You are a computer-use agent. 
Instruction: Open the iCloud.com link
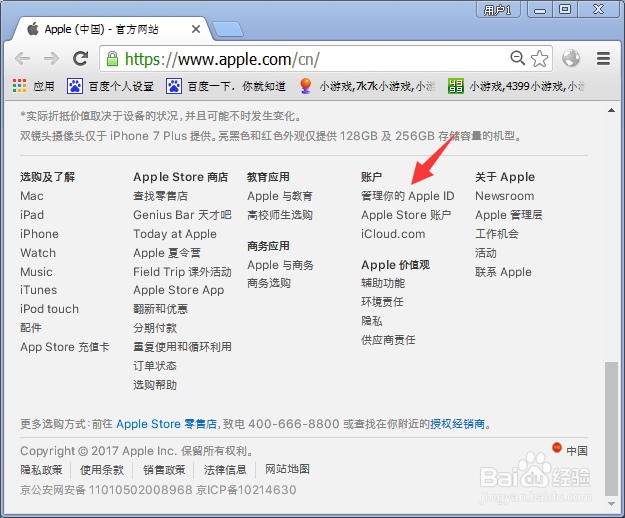click(x=393, y=234)
